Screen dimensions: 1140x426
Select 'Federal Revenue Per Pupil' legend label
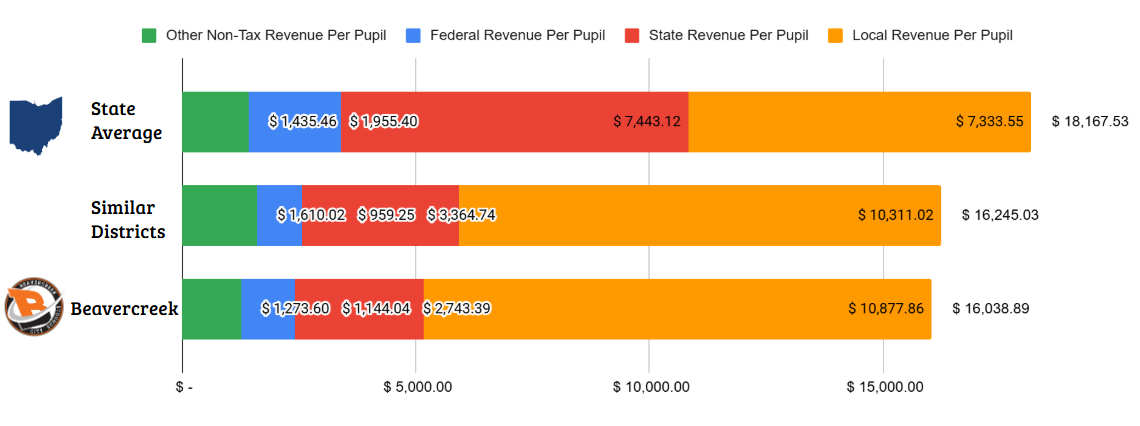(x=518, y=35)
